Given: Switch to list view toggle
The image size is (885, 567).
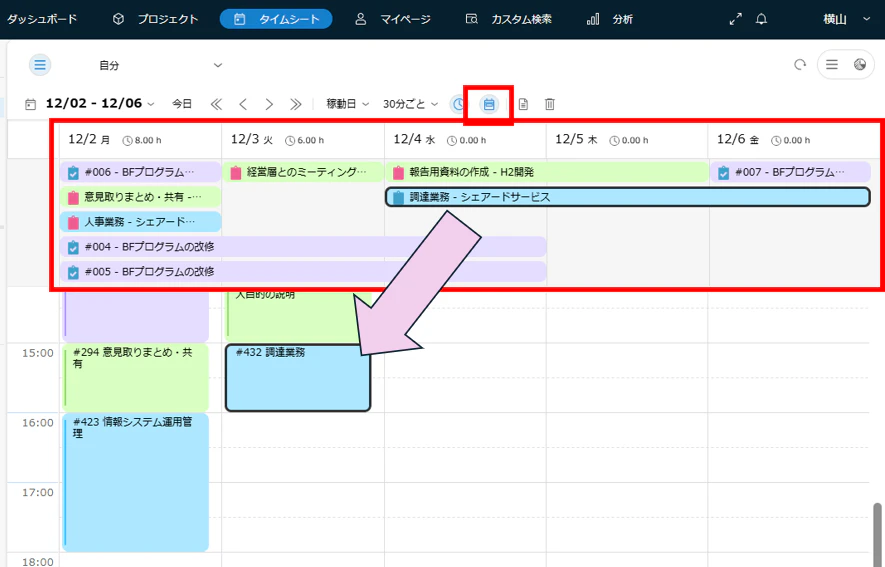Looking at the screenshot, I should coord(832,65).
